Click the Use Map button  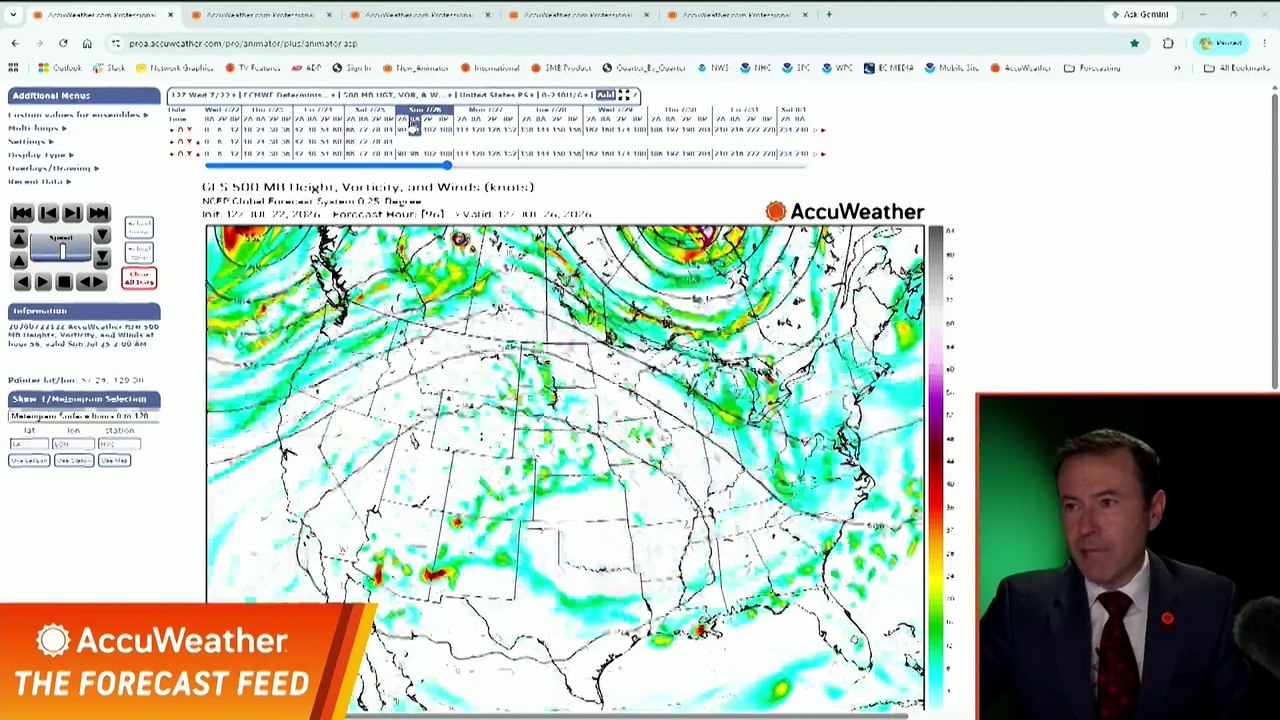[114, 460]
